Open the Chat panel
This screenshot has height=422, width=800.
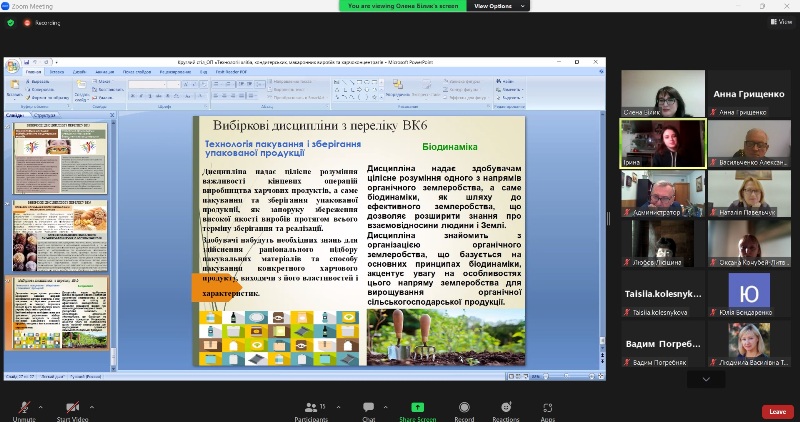coord(370,408)
